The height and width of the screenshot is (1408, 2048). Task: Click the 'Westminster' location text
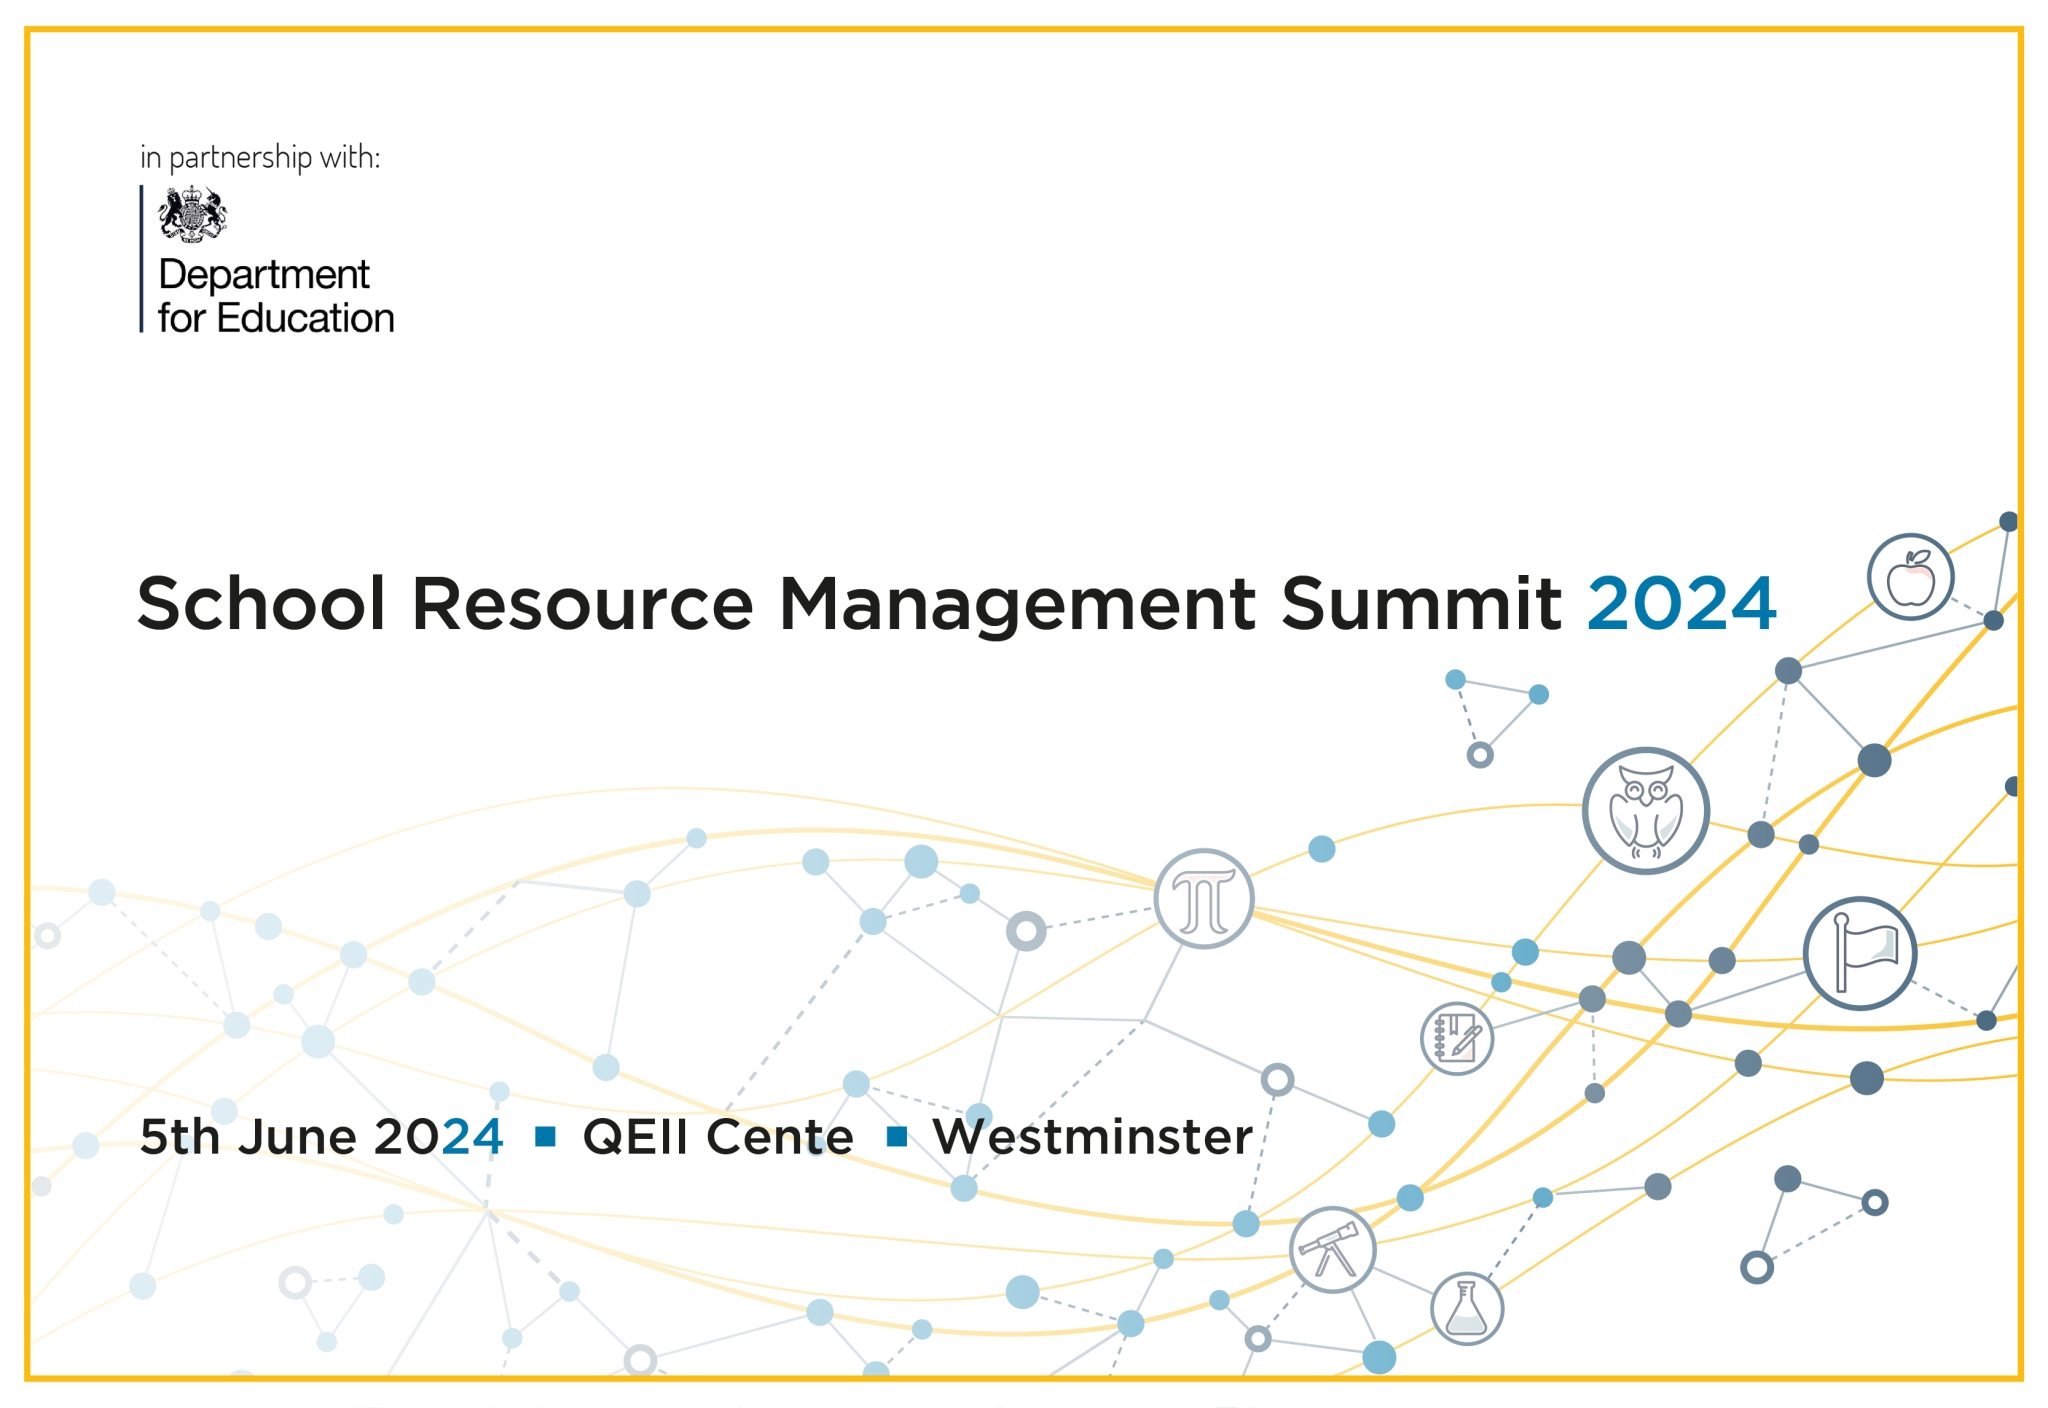1092,1137
